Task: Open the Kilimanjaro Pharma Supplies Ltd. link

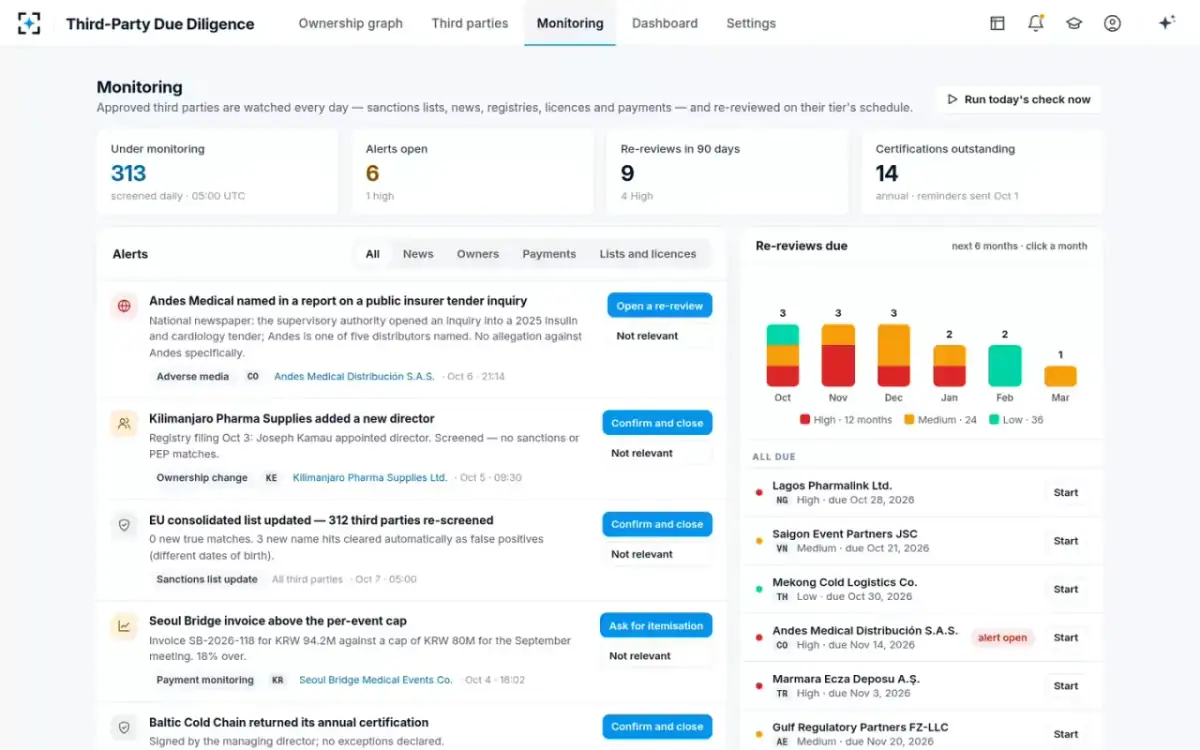Action: (370, 478)
